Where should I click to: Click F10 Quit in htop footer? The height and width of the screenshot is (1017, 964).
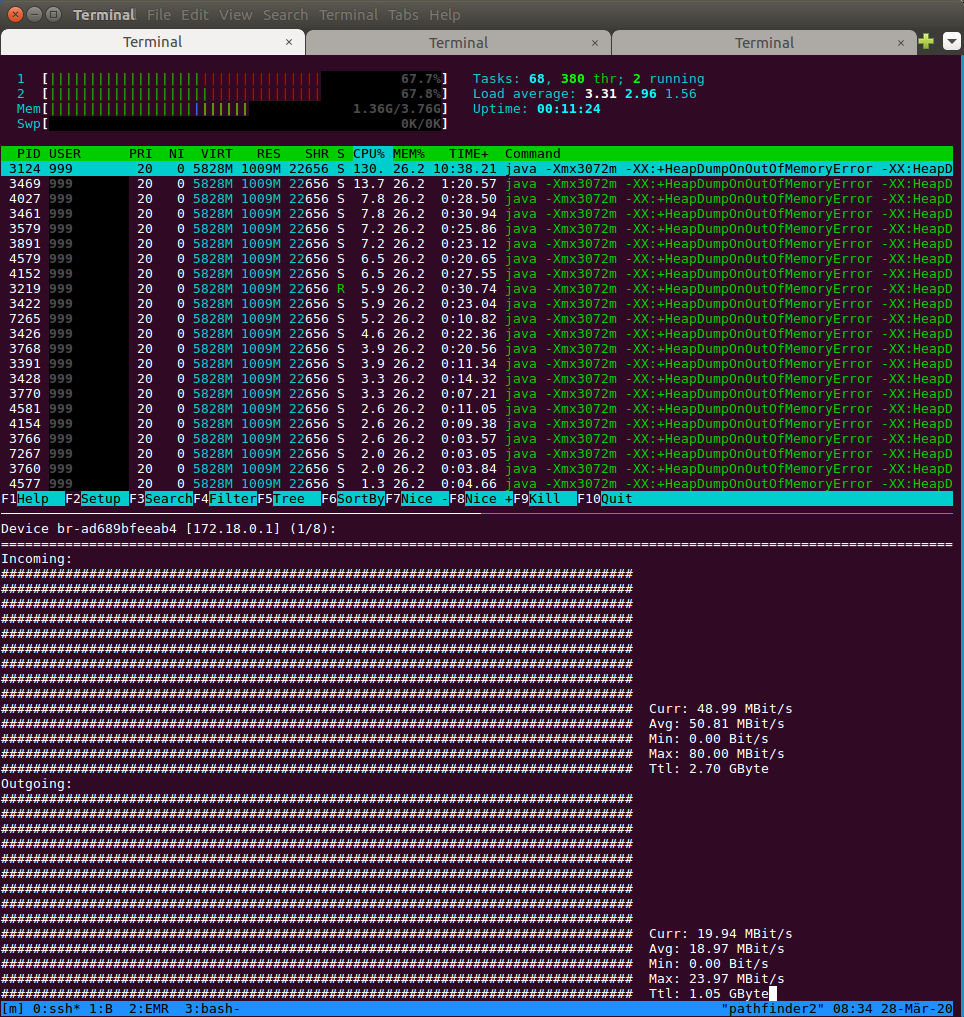(605, 499)
